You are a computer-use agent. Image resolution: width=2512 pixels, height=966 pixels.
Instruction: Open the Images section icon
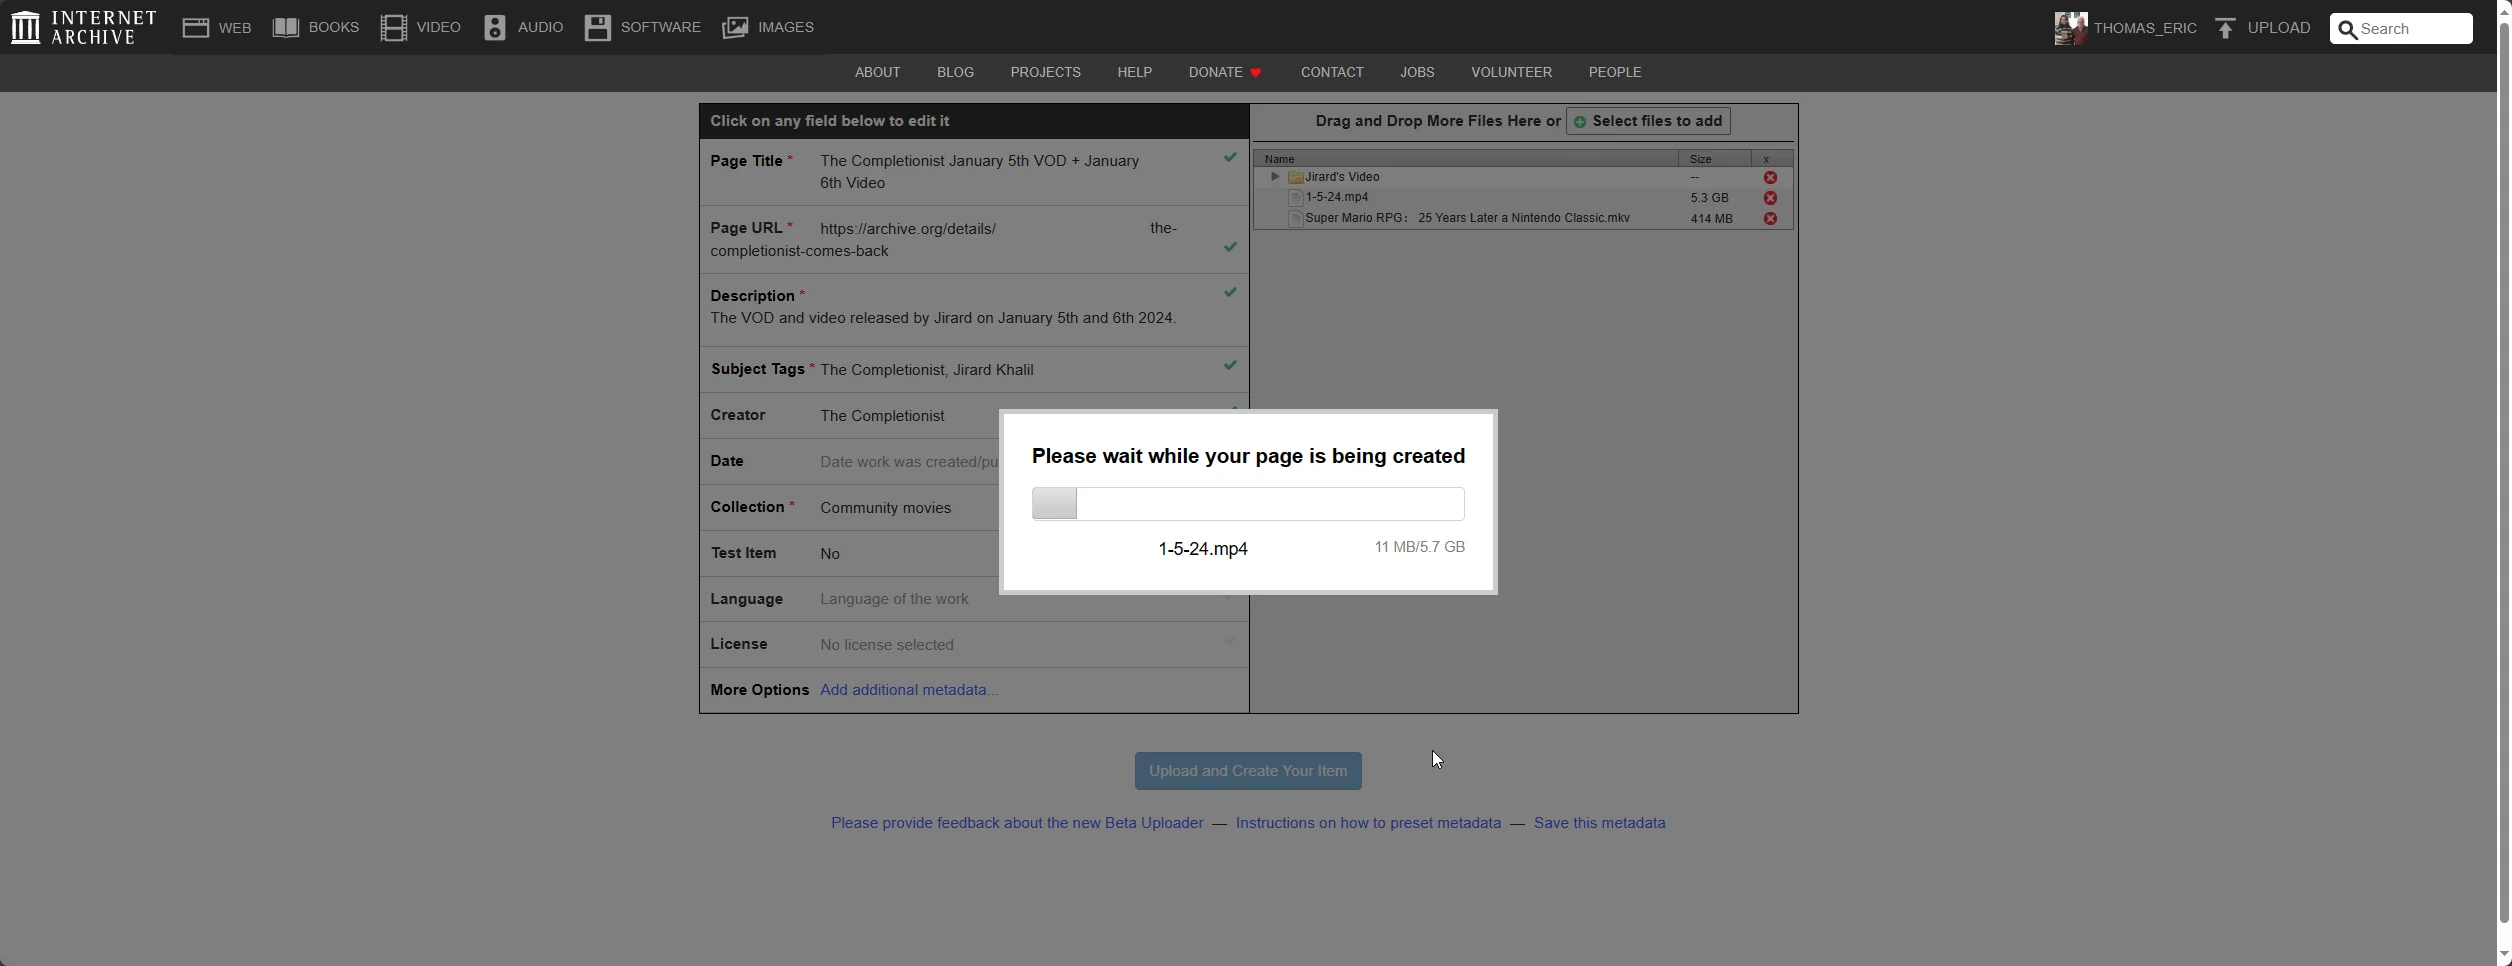735,28
